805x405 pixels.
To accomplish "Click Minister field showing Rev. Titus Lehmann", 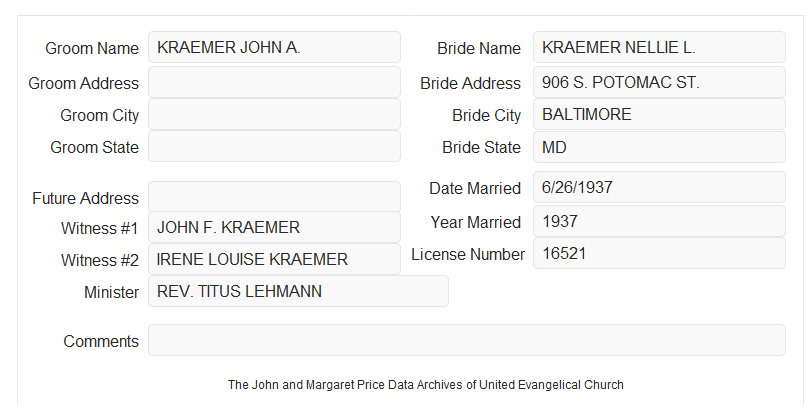I will [298, 291].
